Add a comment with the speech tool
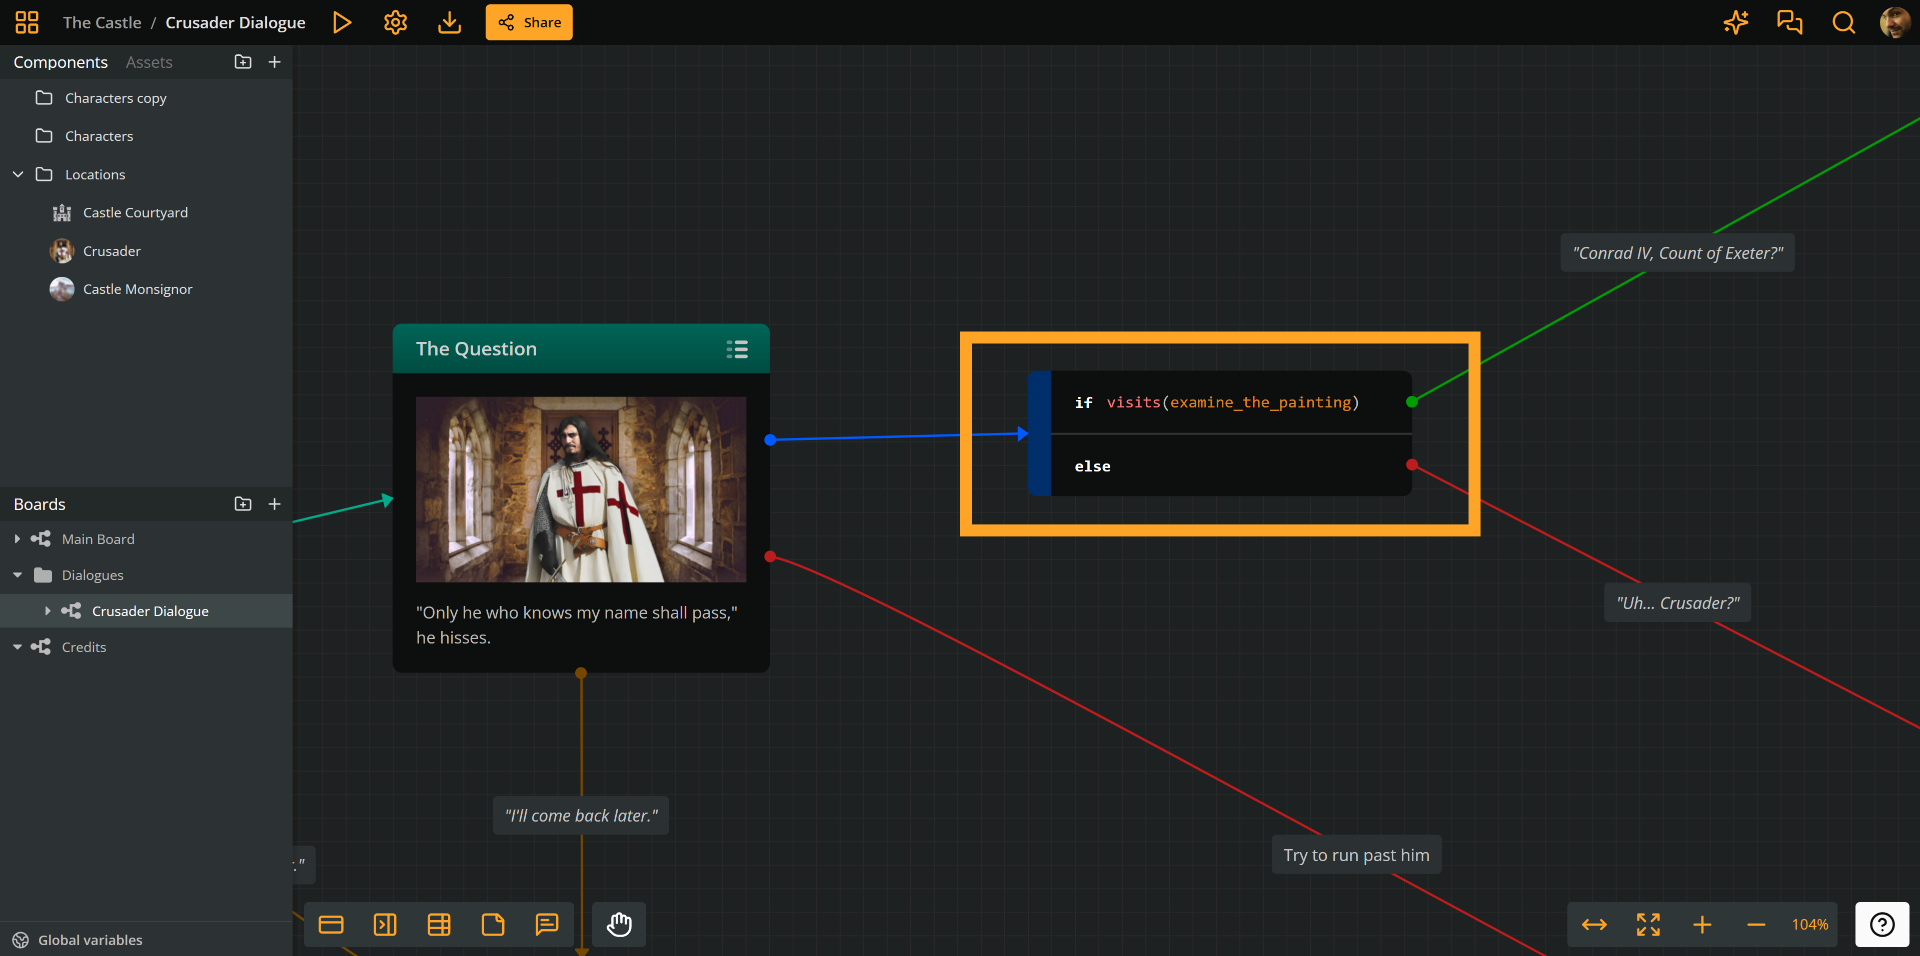 (547, 925)
